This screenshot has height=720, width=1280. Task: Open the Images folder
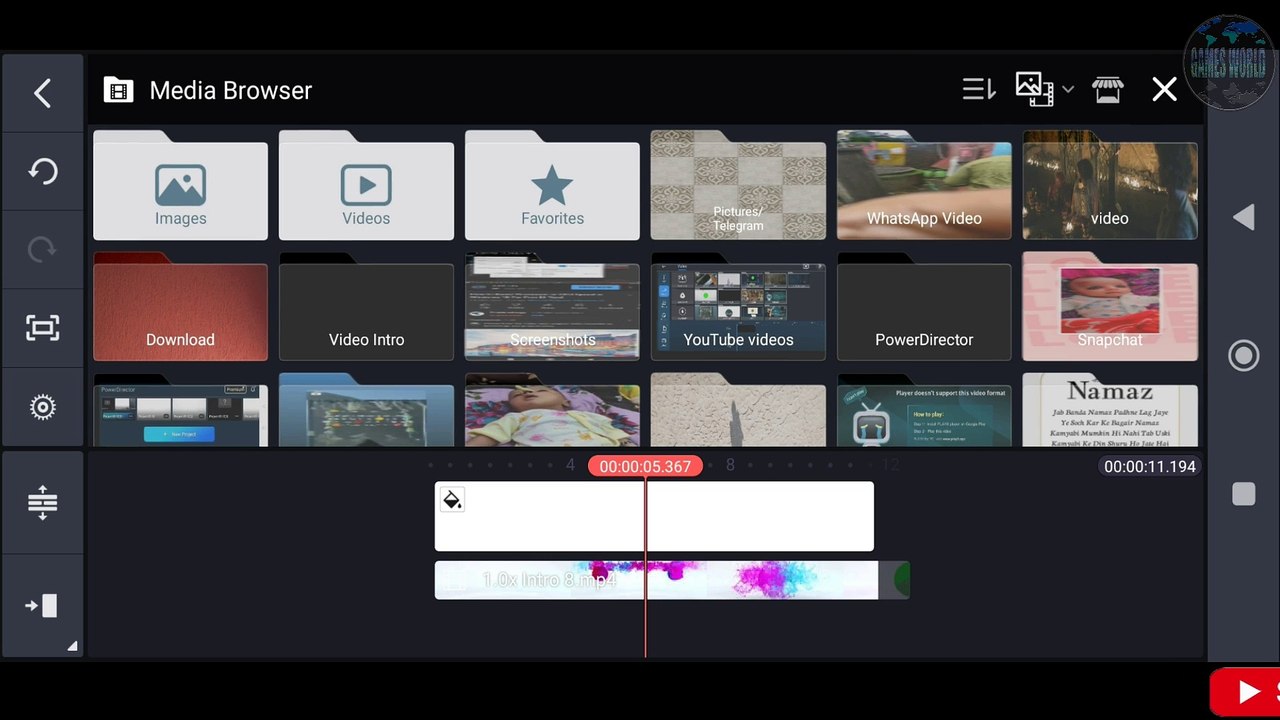click(x=180, y=186)
